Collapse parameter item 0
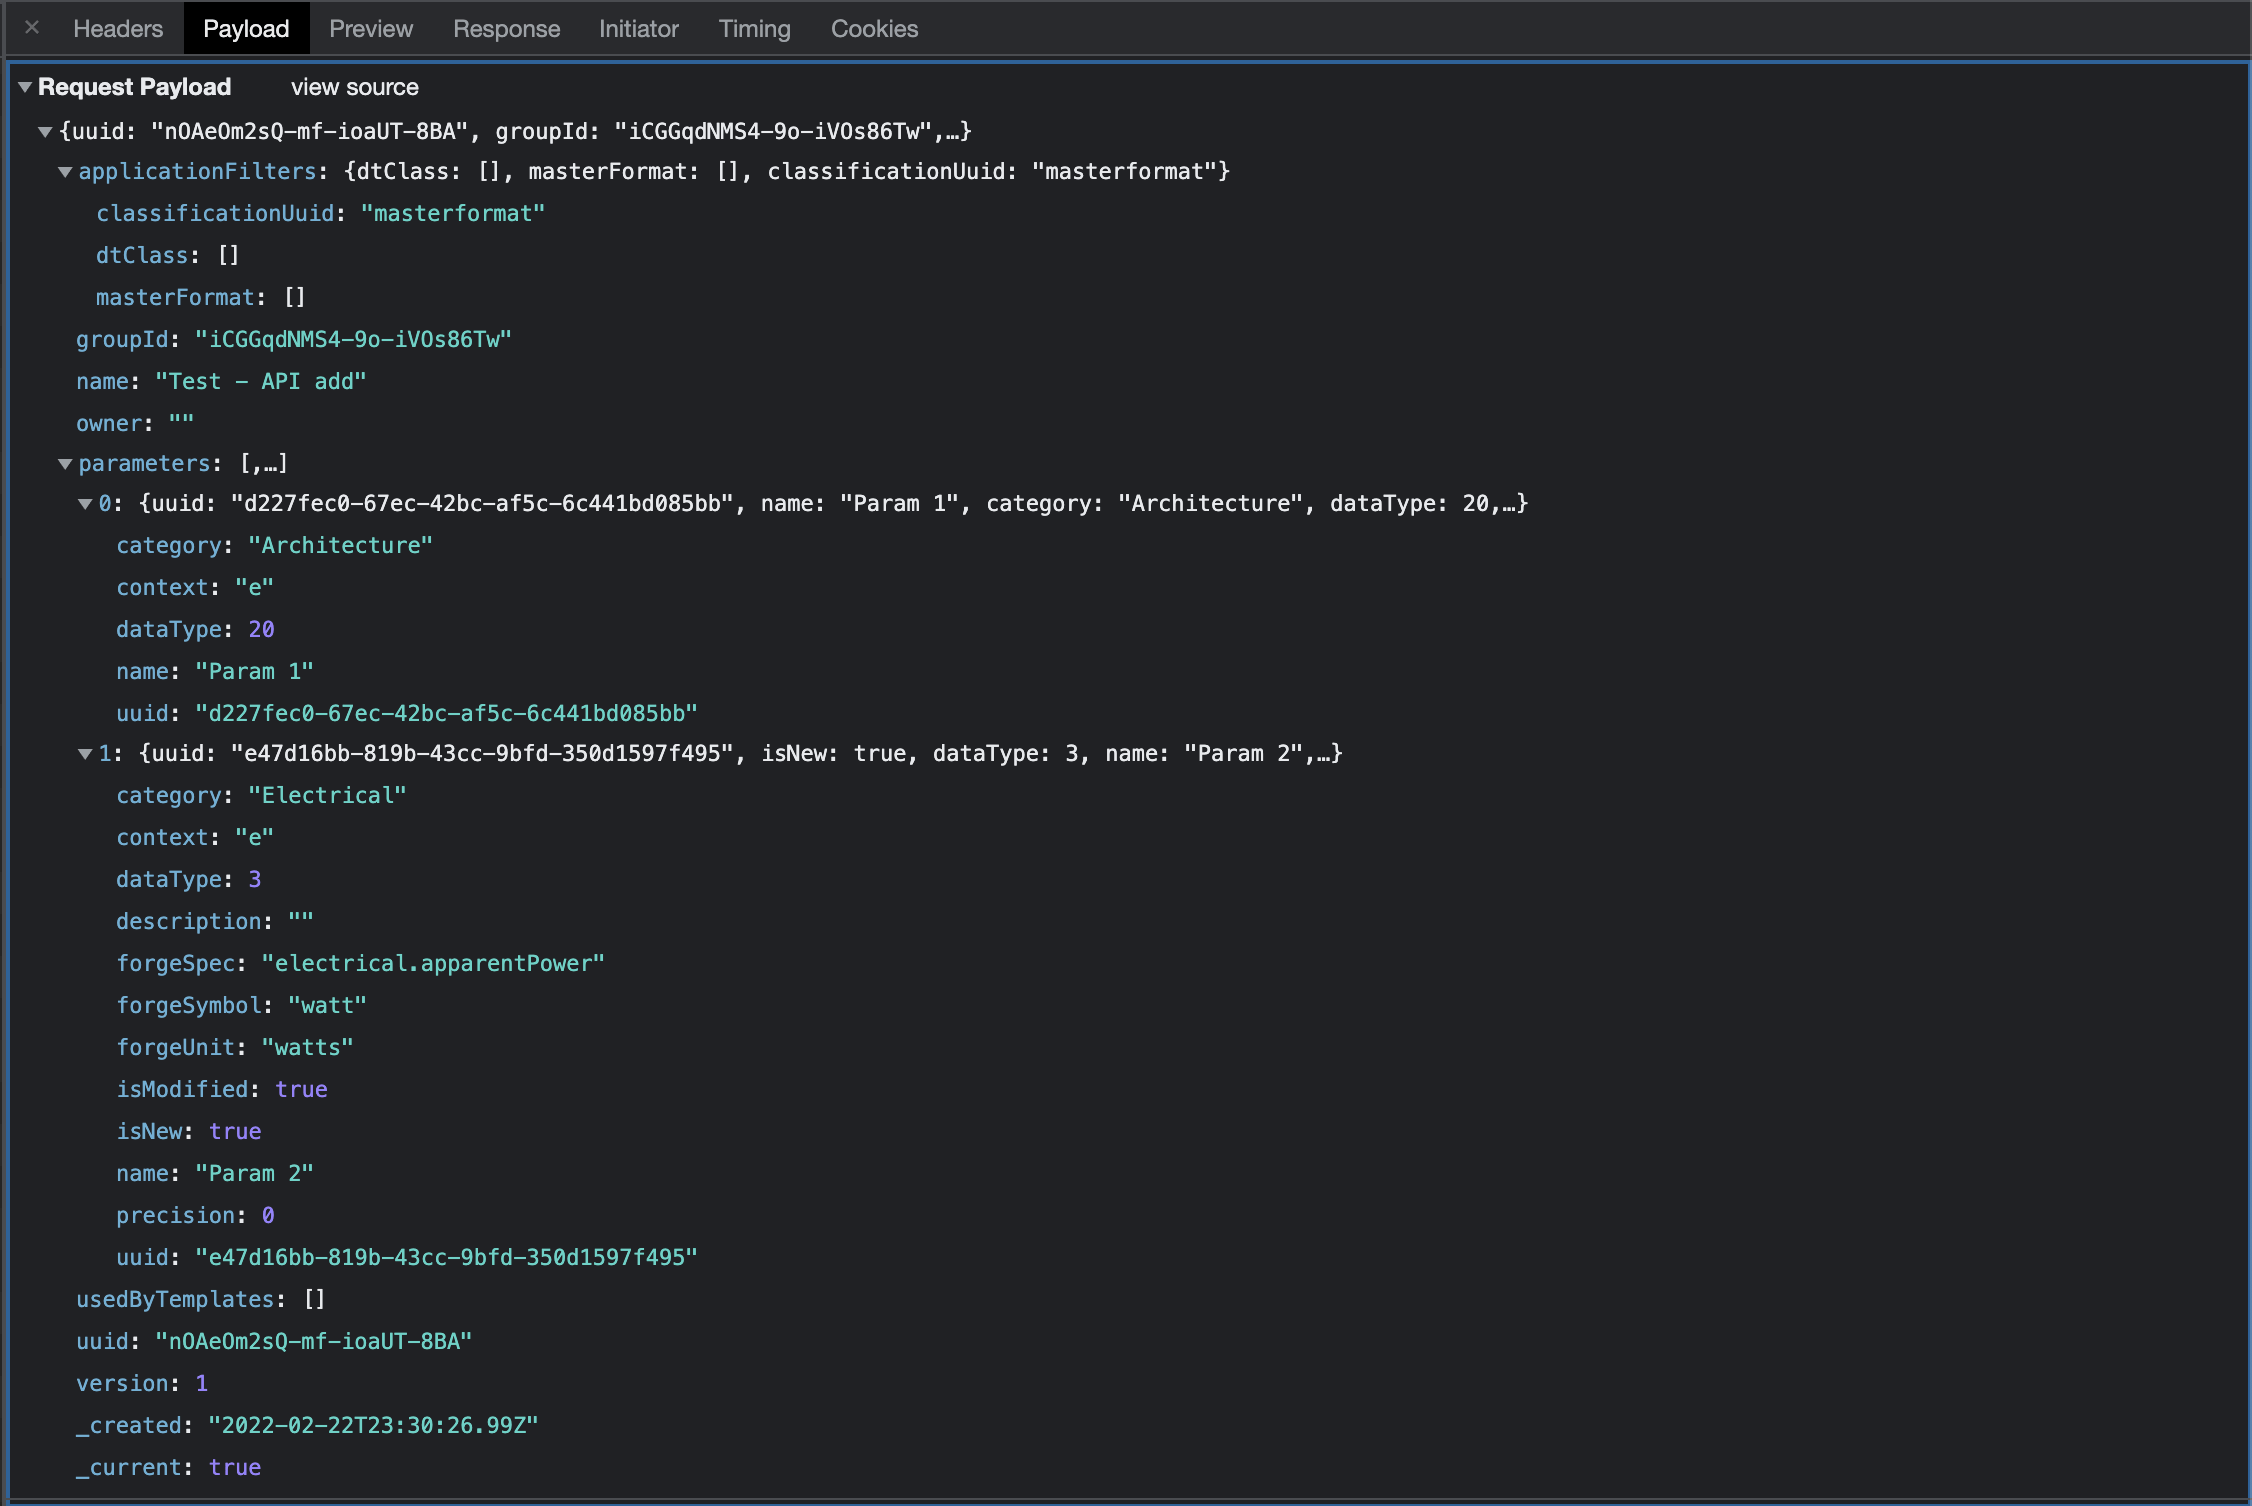 tap(85, 504)
